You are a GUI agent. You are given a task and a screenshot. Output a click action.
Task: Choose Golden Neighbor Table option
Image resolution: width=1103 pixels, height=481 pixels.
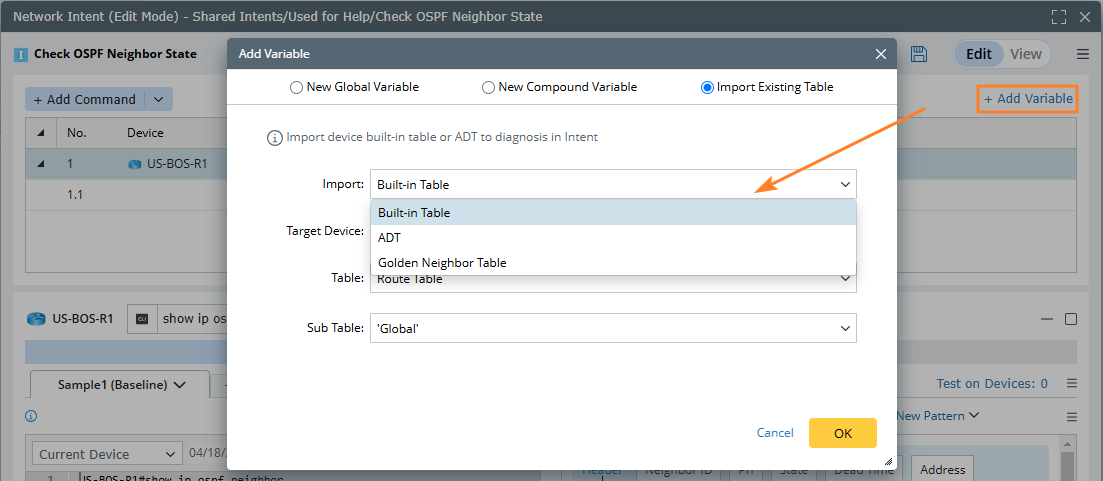pyautogui.click(x=442, y=263)
